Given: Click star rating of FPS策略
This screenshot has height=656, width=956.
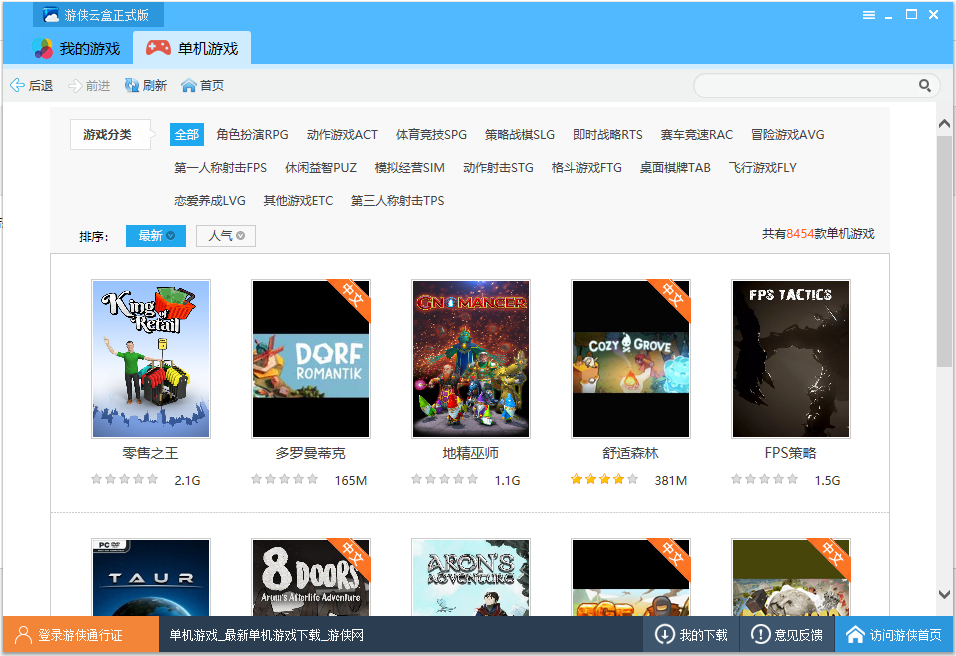Looking at the screenshot, I should point(765,479).
